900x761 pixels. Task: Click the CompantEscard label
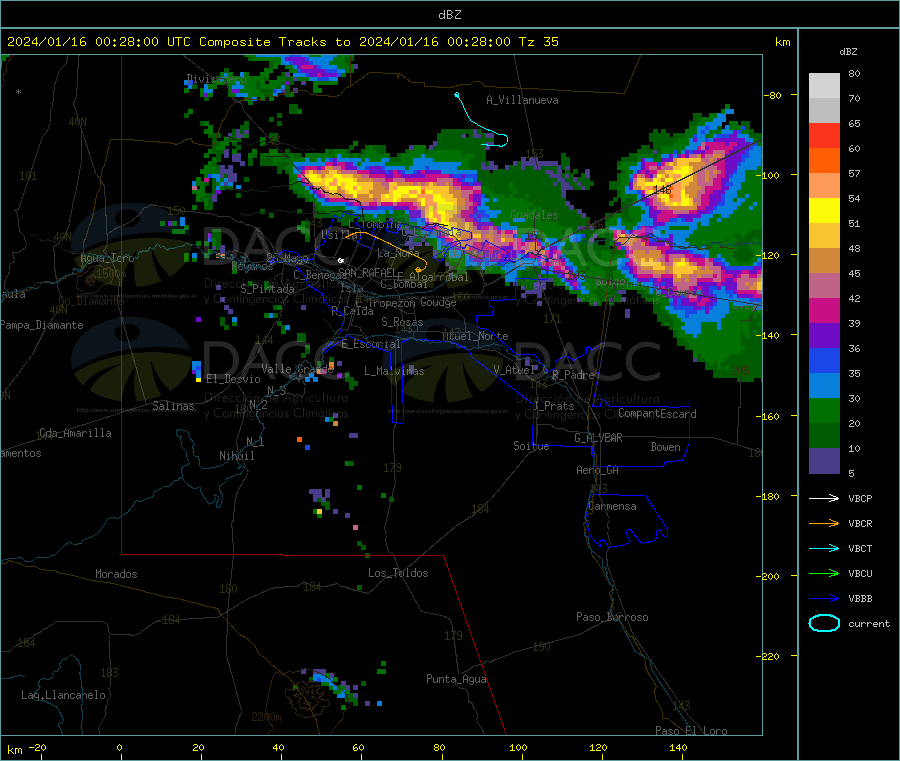[x=657, y=413]
